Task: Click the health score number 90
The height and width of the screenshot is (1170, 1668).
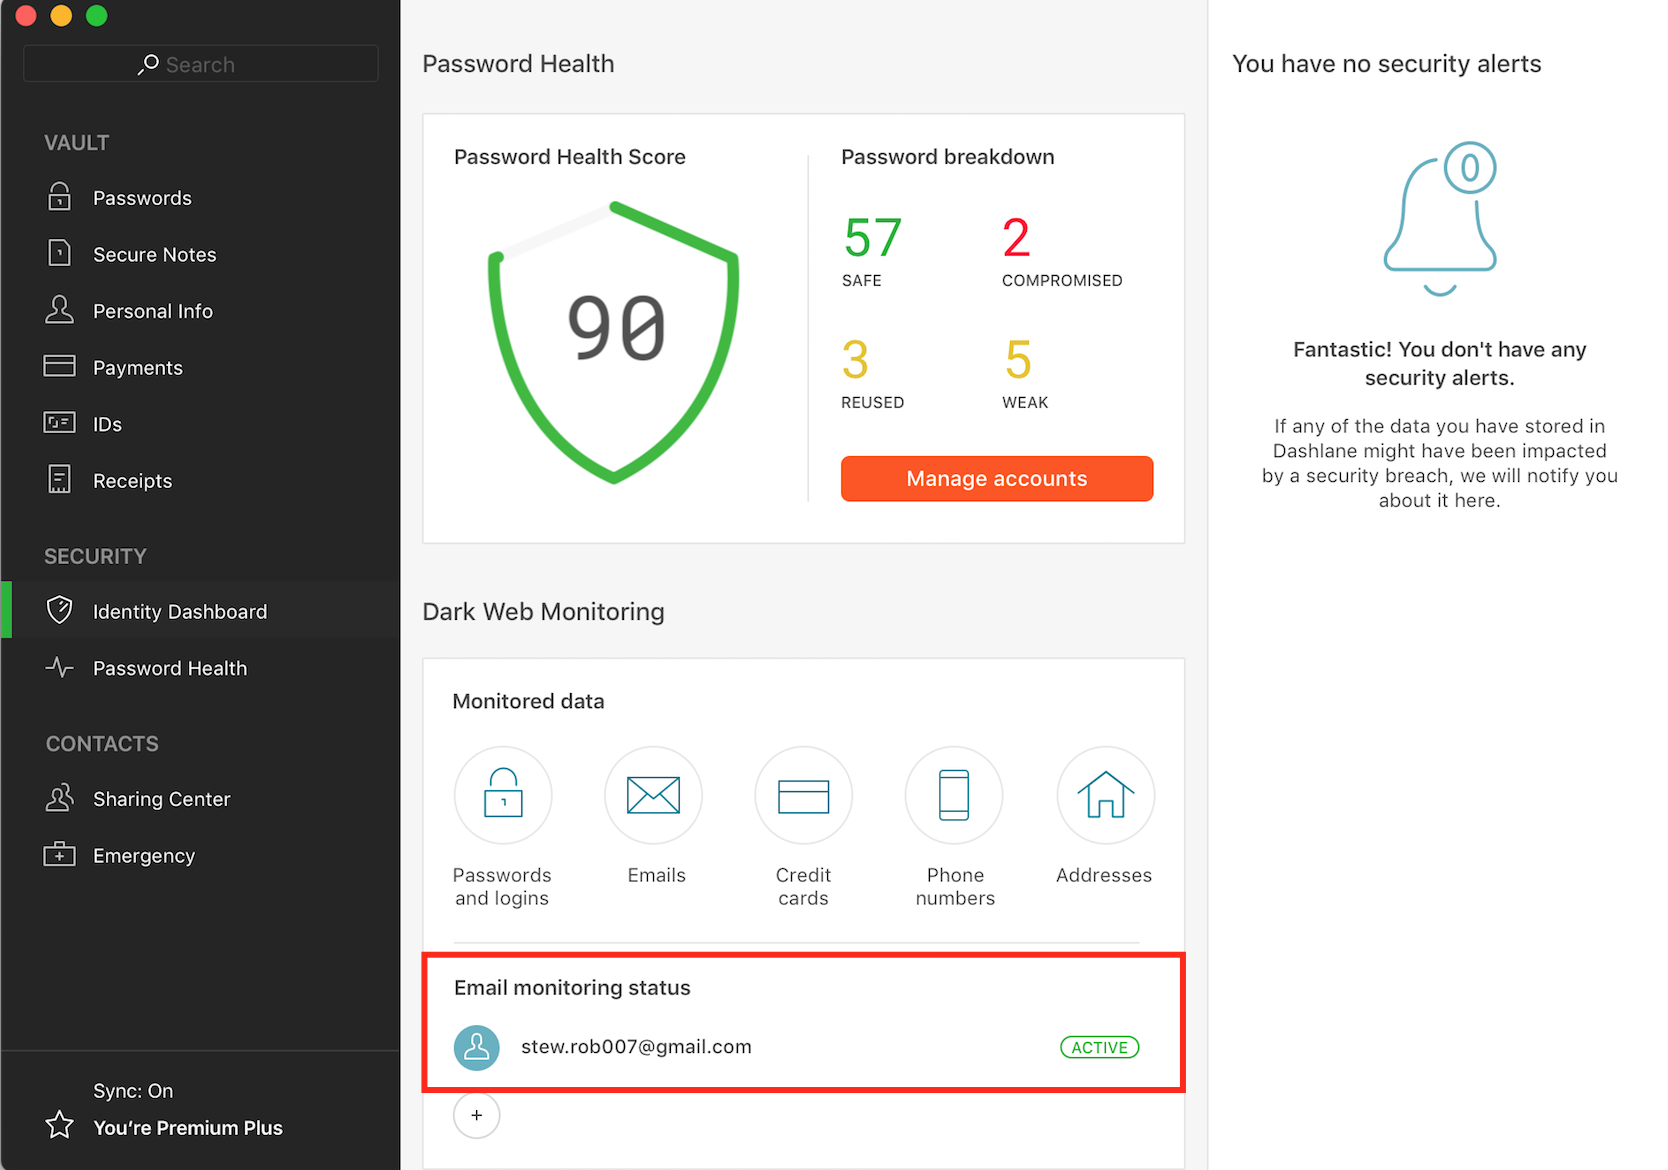Action: pyautogui.click(x=616, y=328)
